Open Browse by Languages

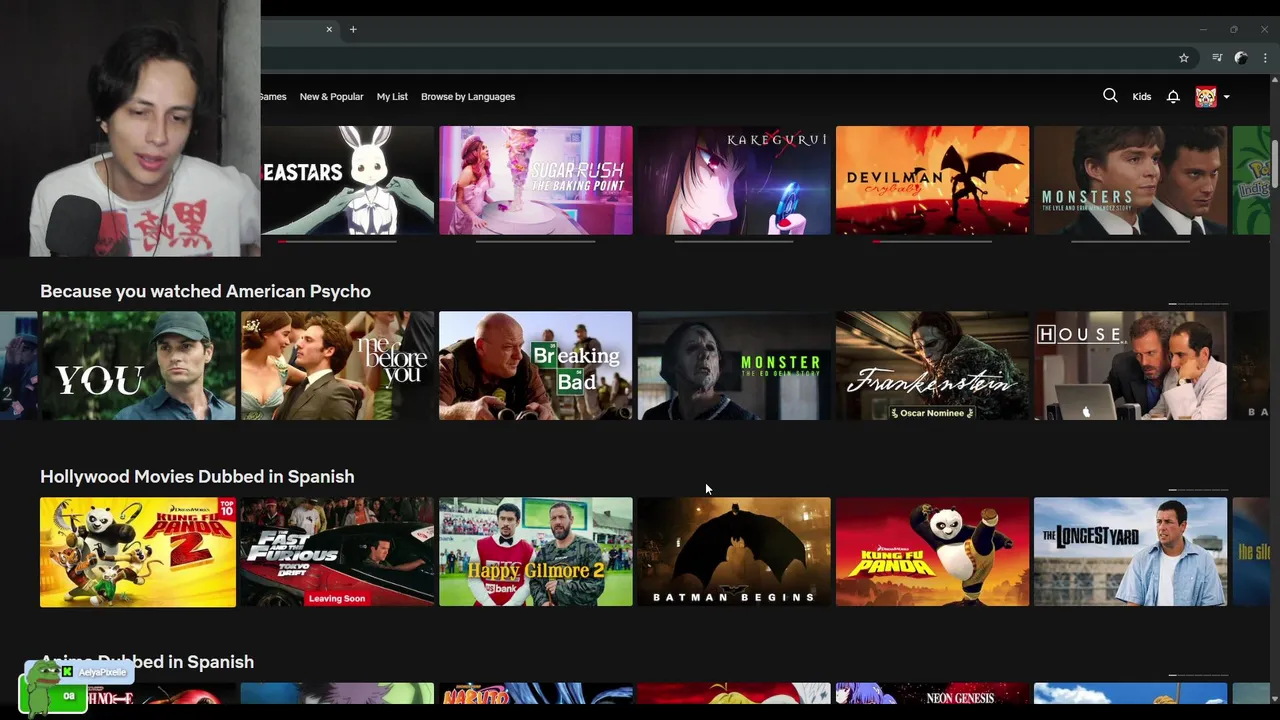click(x=468, y=97)
